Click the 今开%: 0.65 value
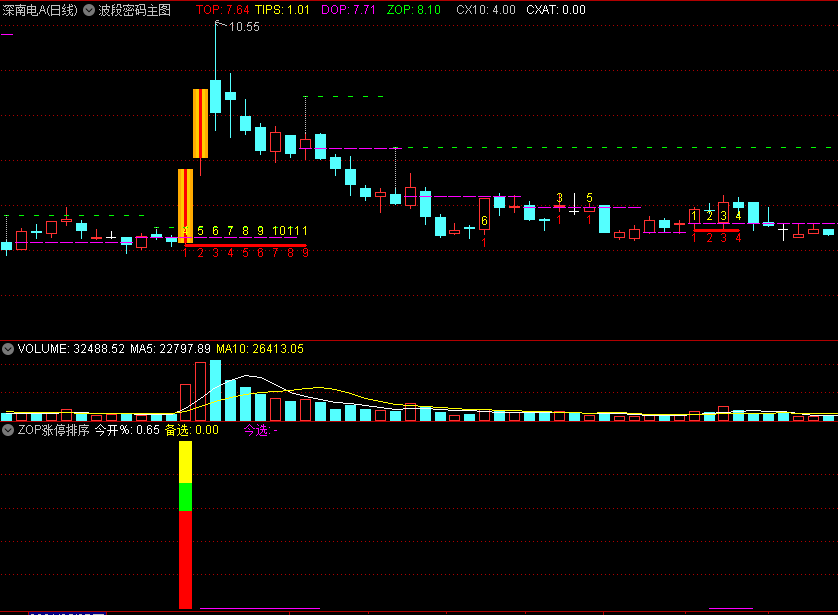Image resolution: width=838 pixels, height=615 pixels. pos(127,430)
